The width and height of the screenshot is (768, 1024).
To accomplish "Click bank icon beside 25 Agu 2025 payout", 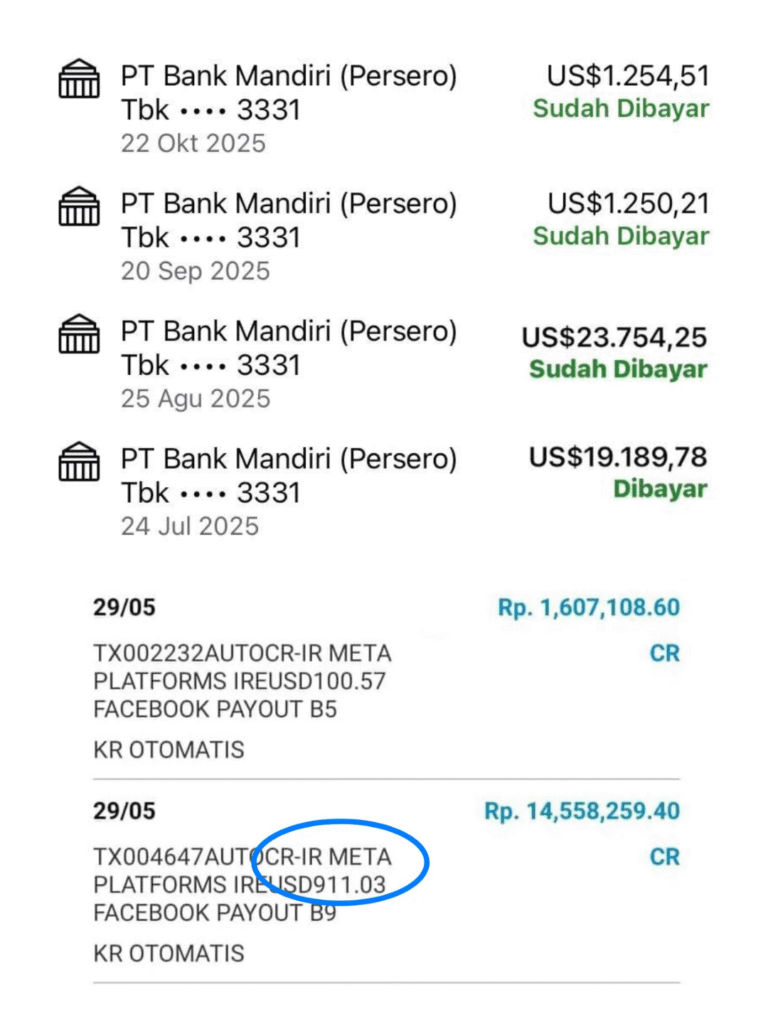I will click(x=79, y=334).
